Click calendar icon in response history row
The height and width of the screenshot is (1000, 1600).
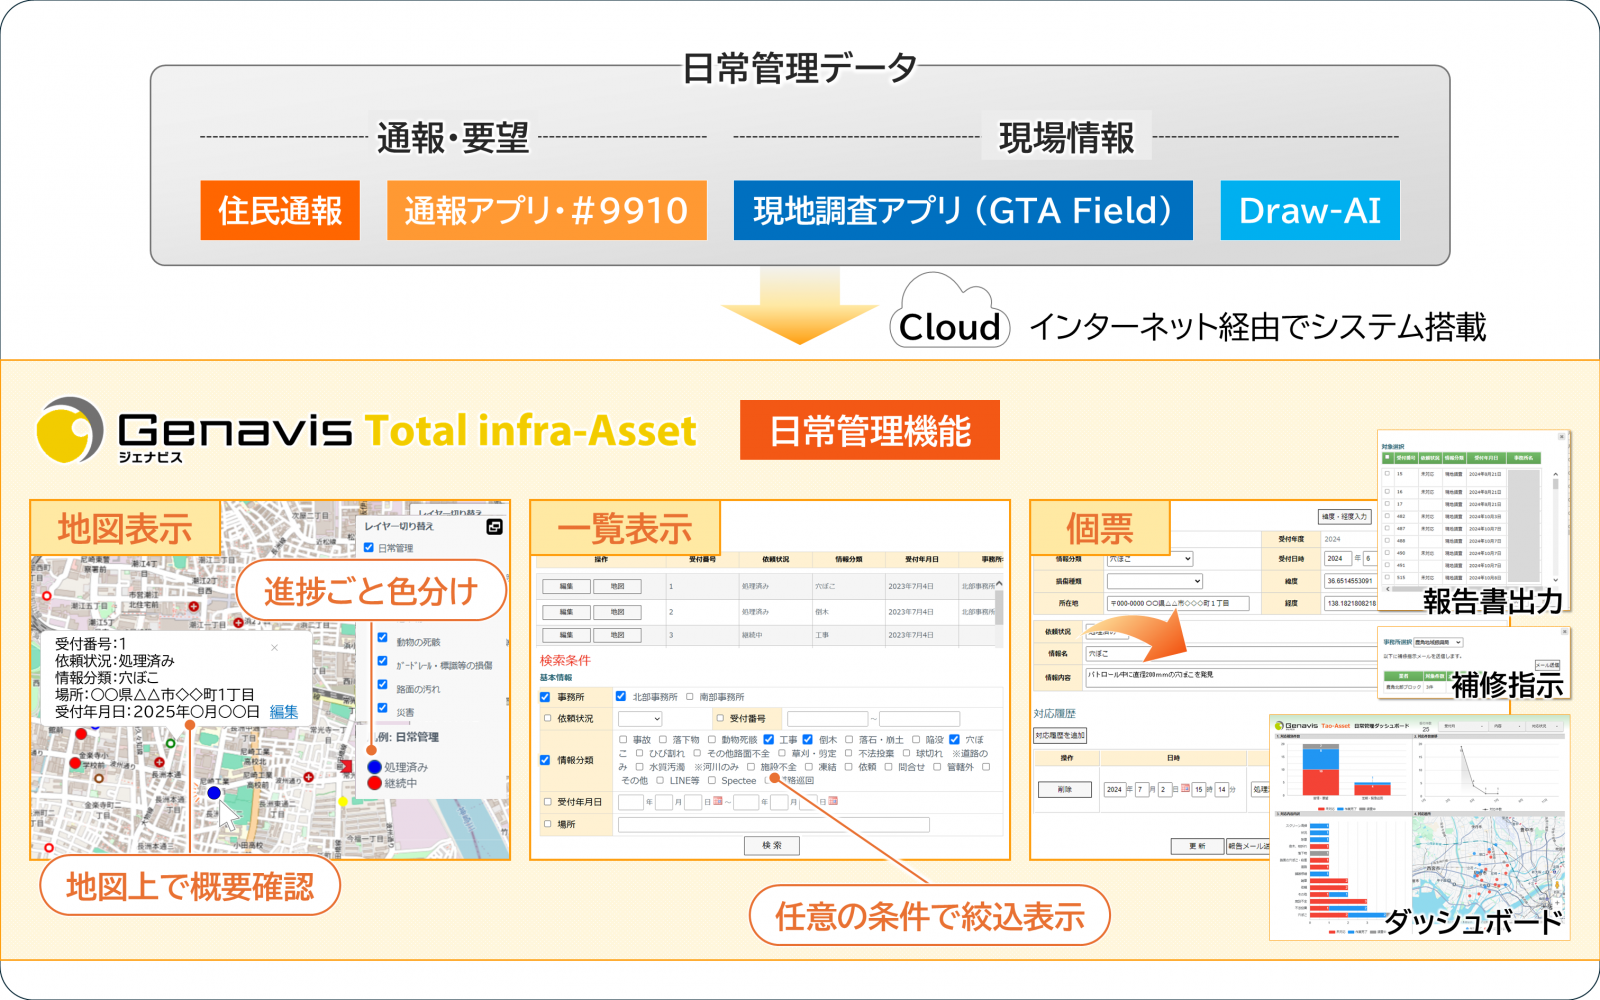(x=1185, y=789)
